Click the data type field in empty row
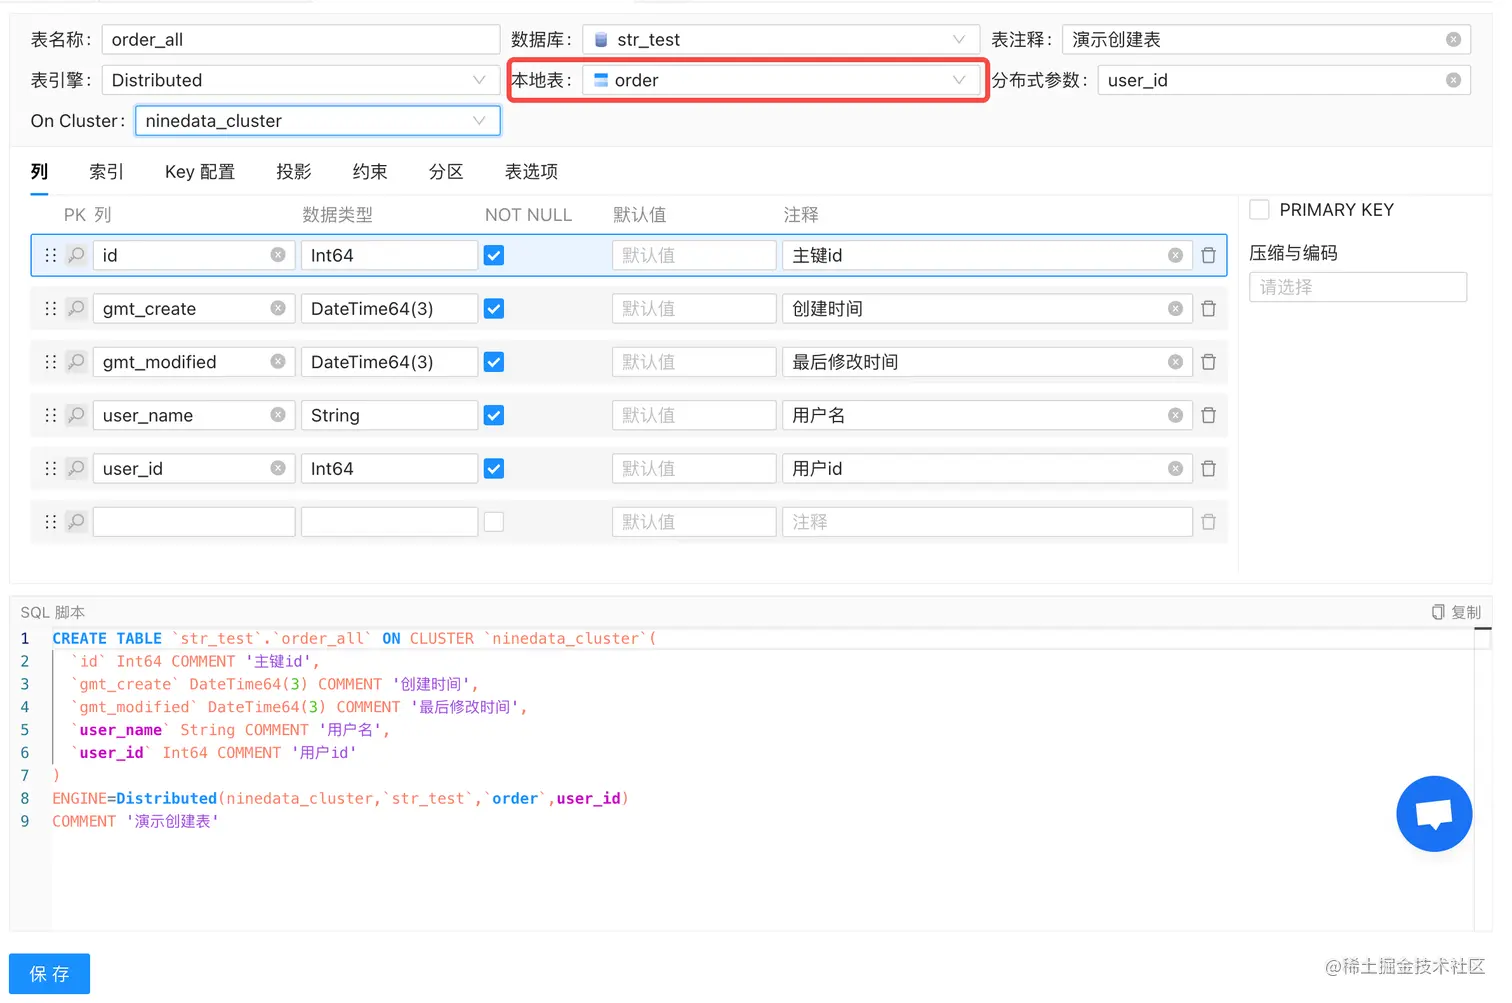This screenshot has width=1512, height=1003. click(x=389, y=521)
